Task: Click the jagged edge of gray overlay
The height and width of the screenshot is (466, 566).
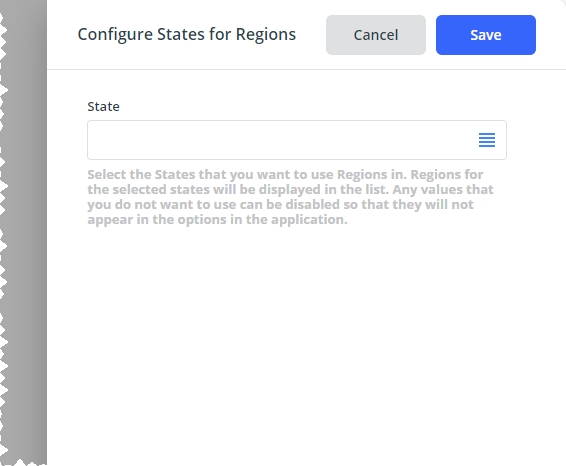Action: click(x=4, y=231)
